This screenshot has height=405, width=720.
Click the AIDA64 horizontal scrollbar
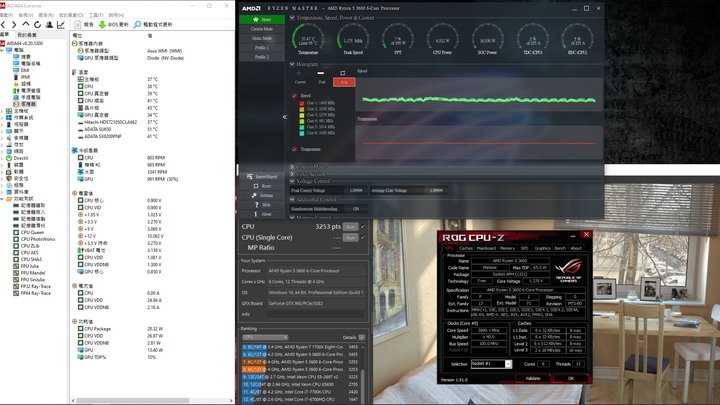132,400
